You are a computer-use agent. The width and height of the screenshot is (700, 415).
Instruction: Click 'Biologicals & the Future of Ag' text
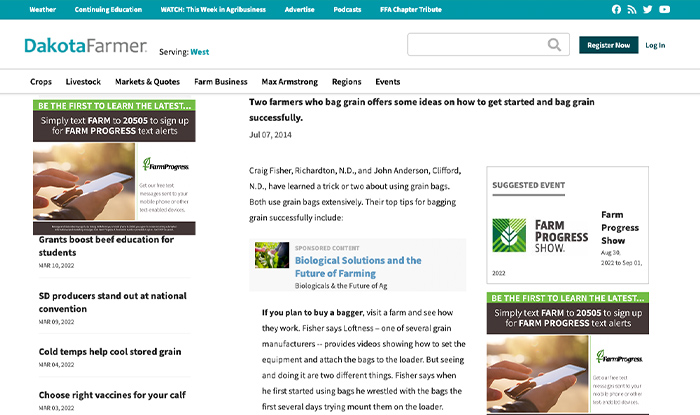[341, 286]
